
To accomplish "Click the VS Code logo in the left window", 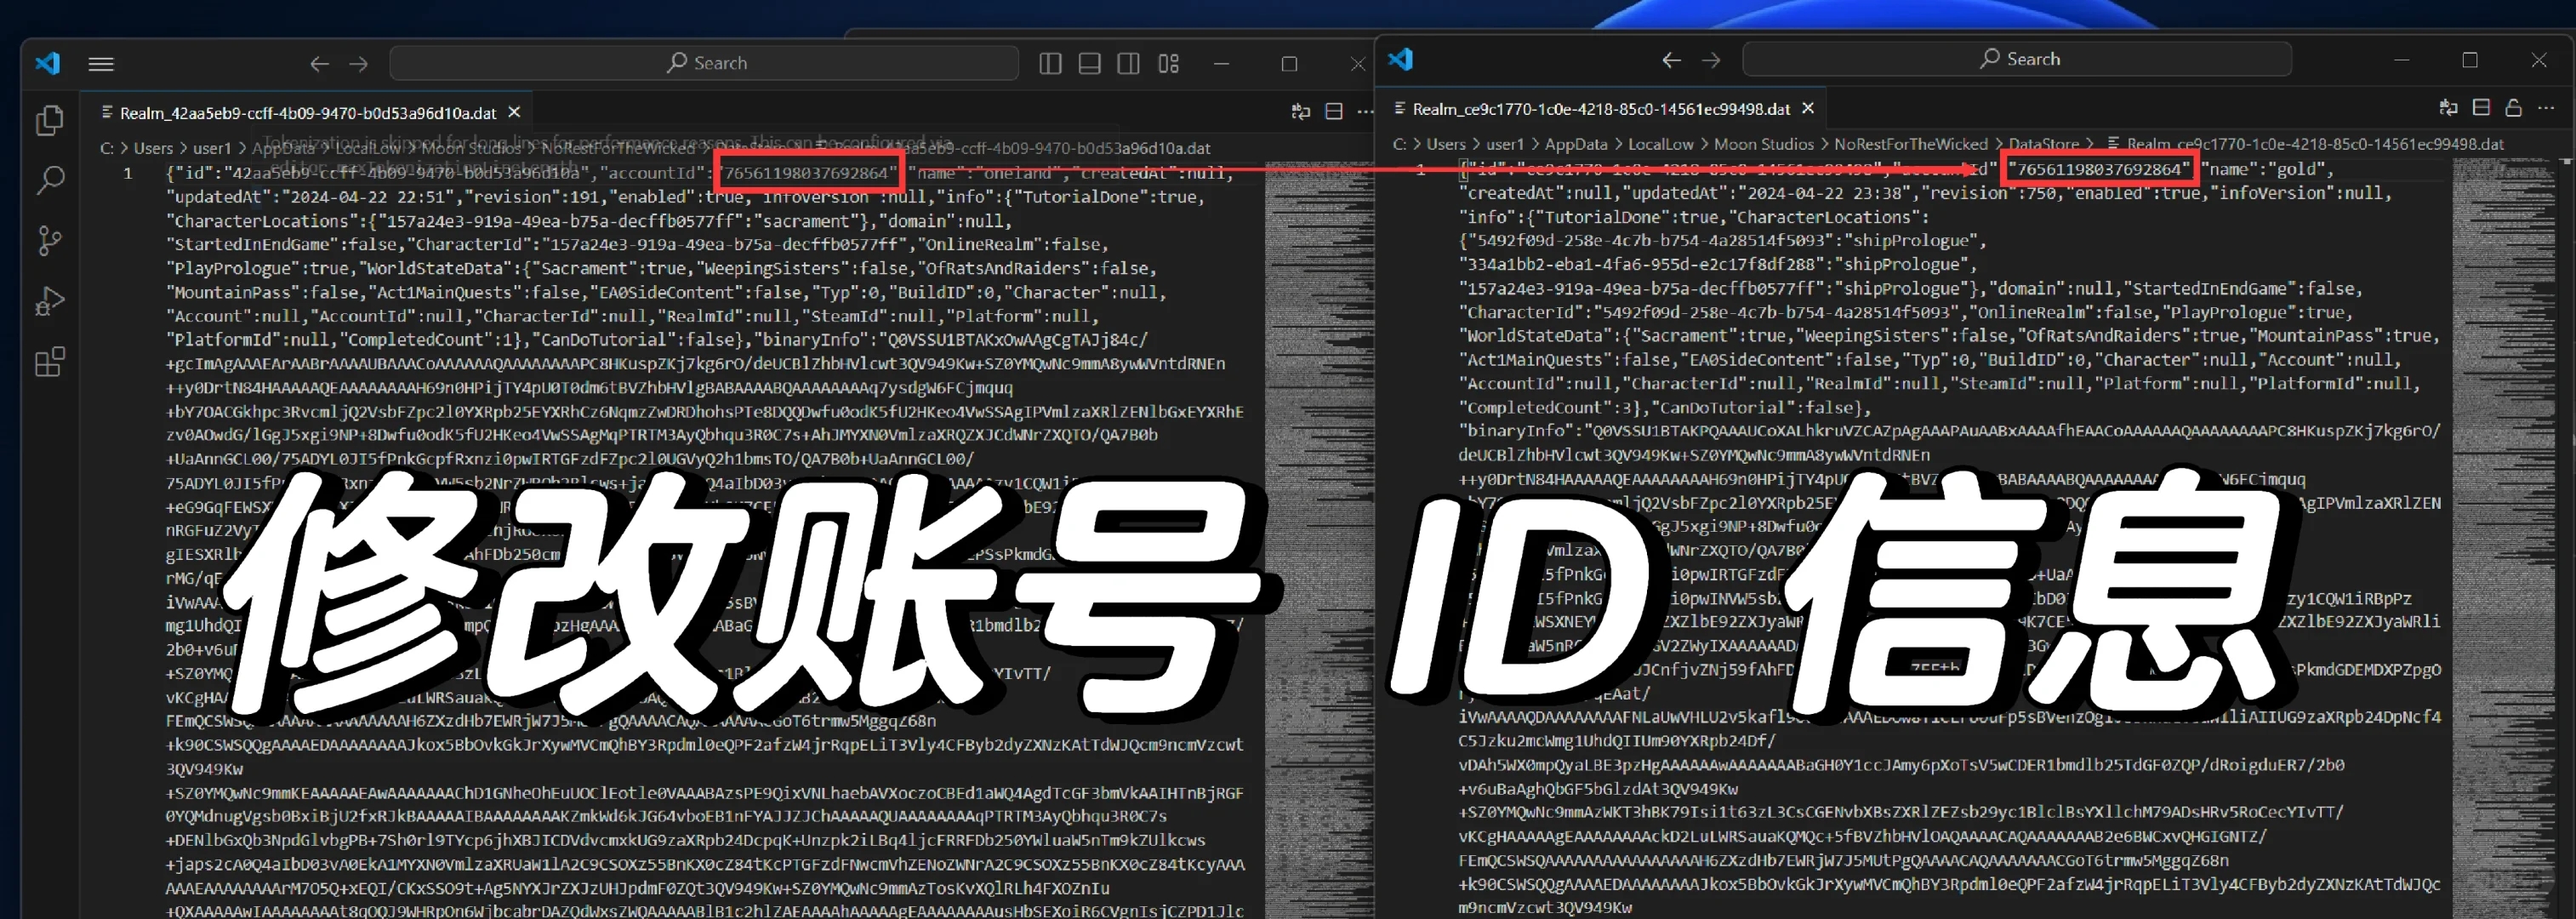I will 48,63.
